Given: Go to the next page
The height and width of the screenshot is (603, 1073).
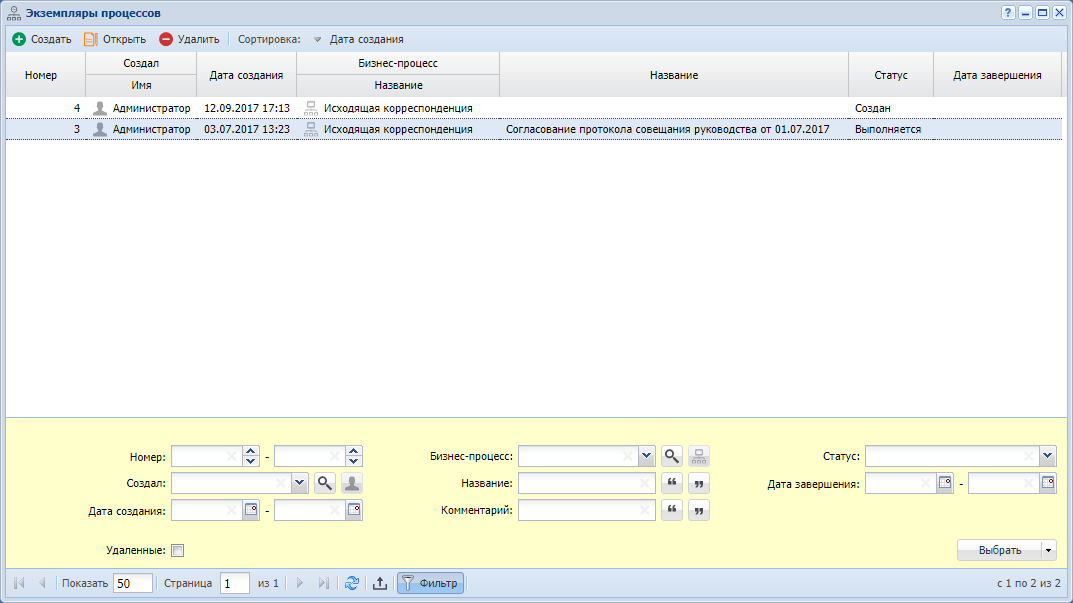Looking at the screenshot, I should 300,583.
